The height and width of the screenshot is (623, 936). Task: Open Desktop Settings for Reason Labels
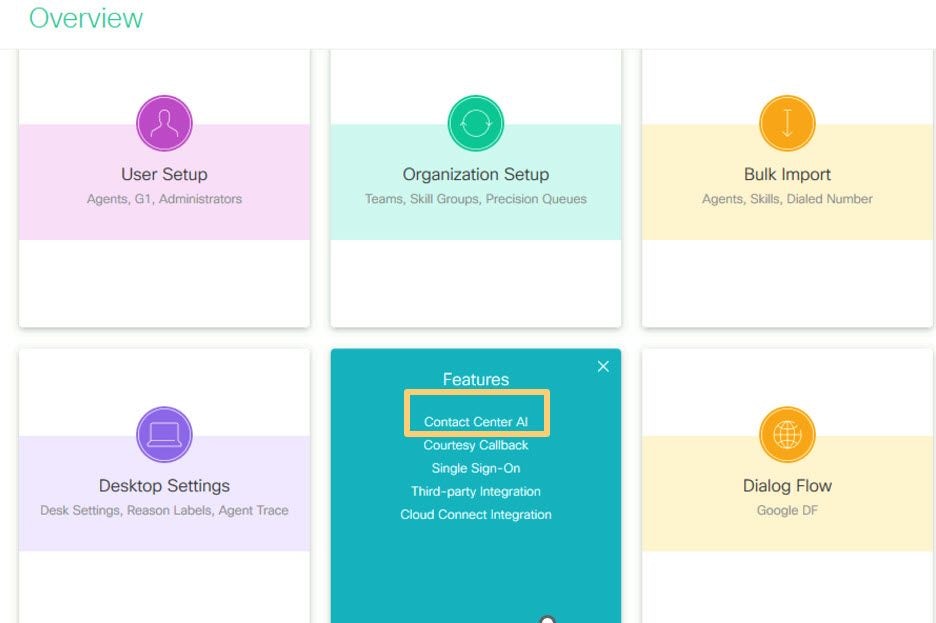click(x=164, y=497)
